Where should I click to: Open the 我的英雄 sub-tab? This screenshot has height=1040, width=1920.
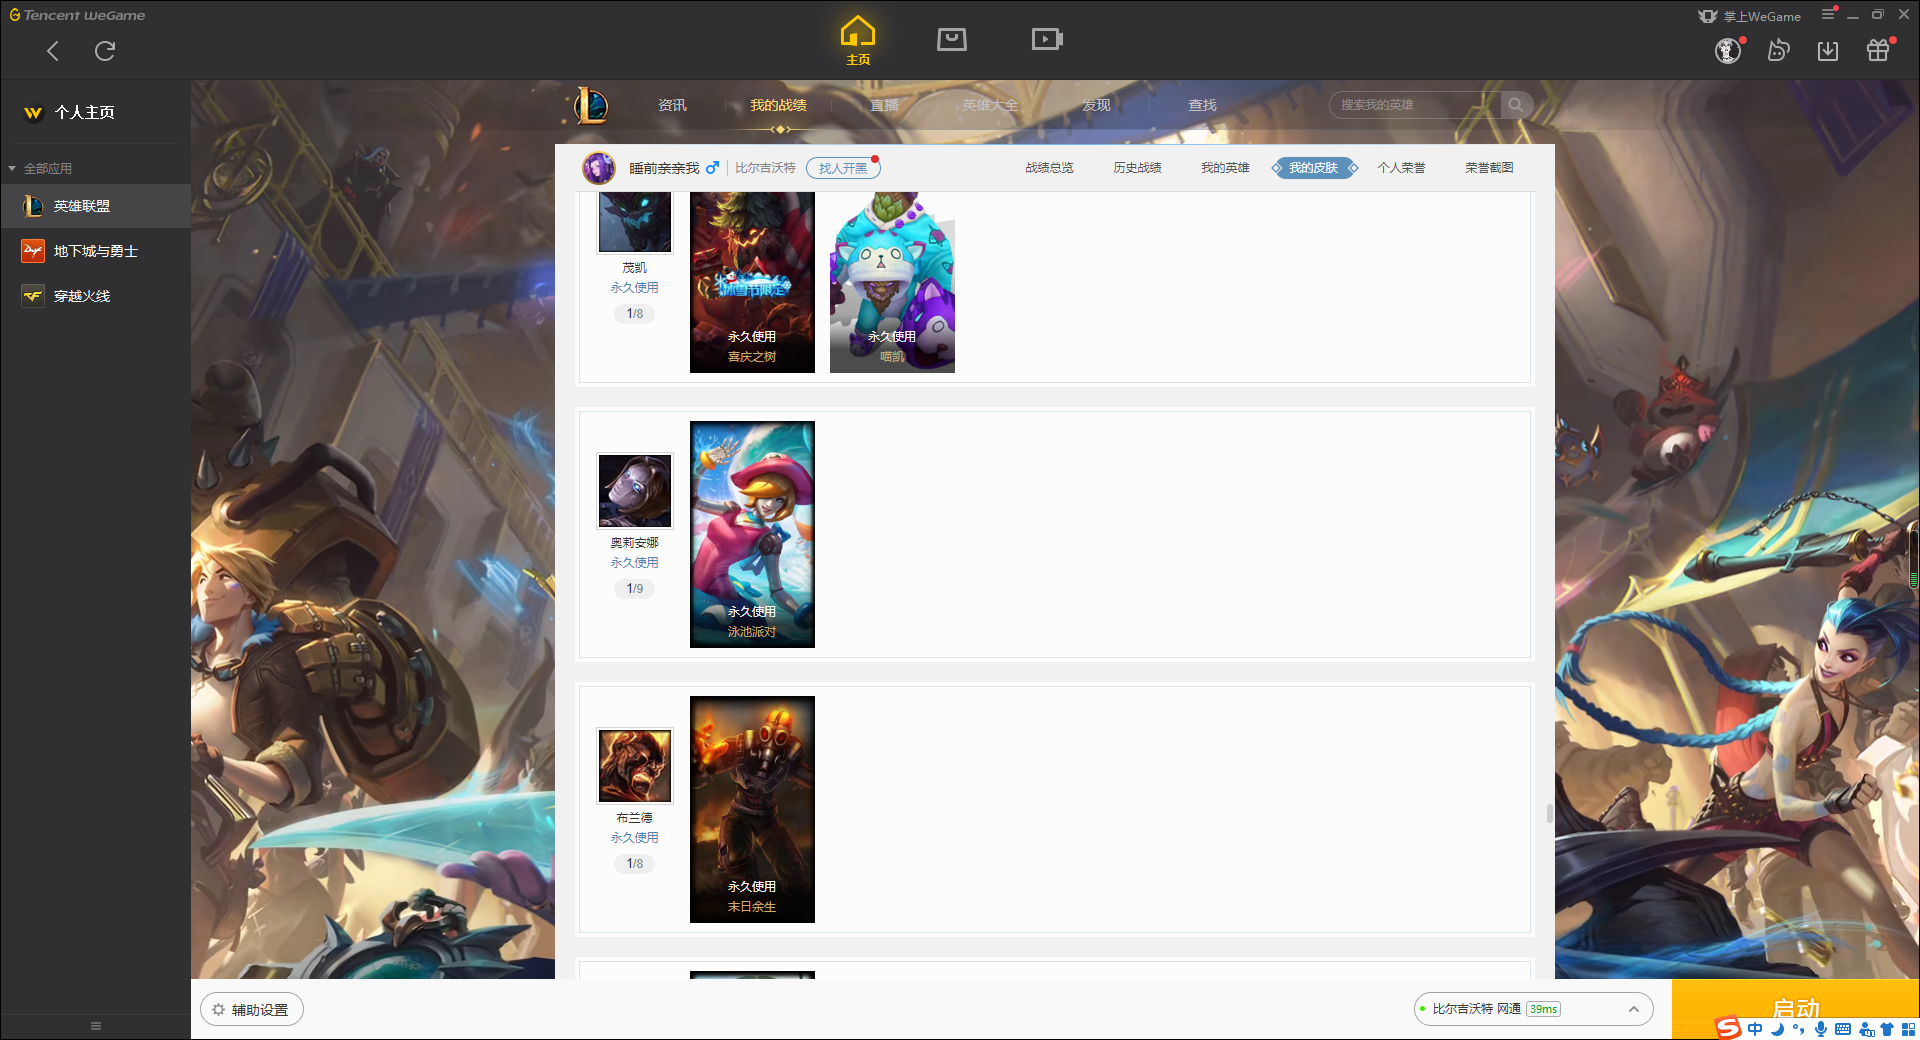click(1225, 168)
